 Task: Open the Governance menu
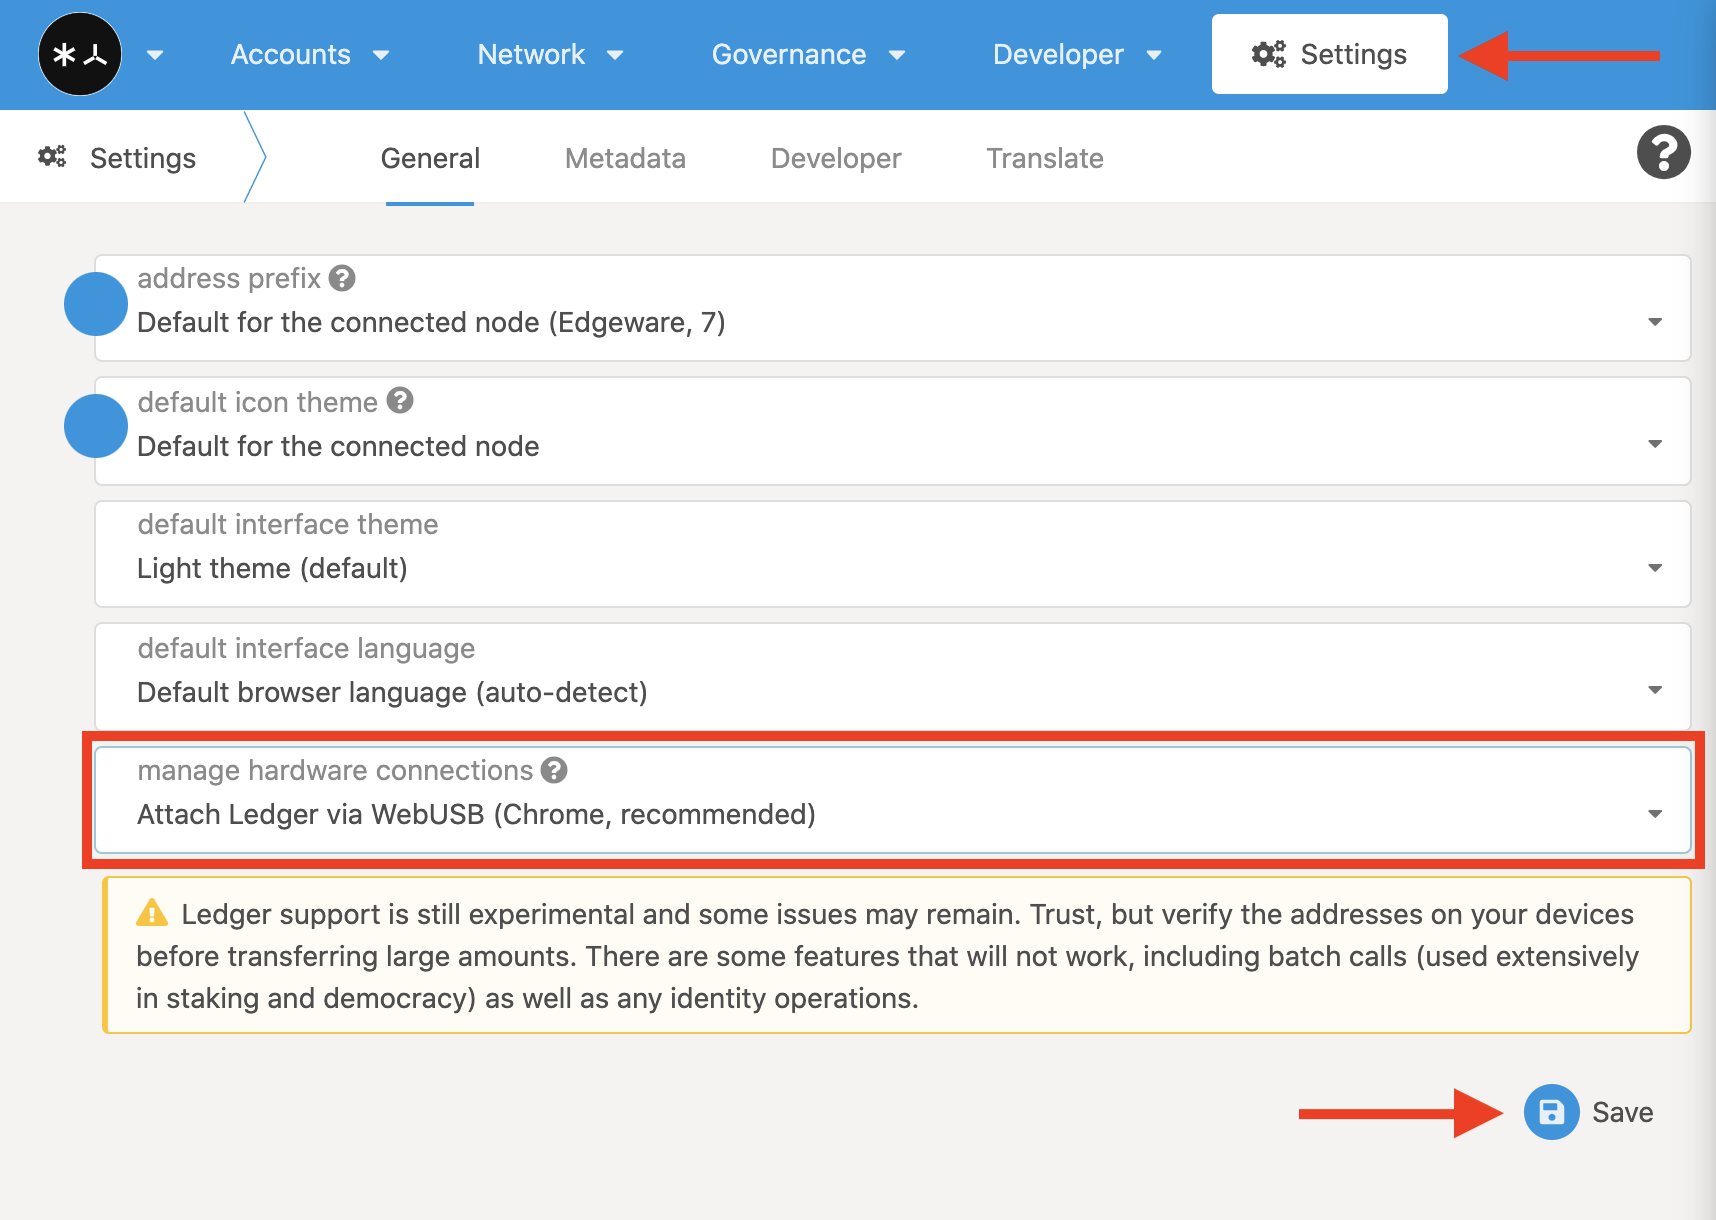(x=807, y=54)
